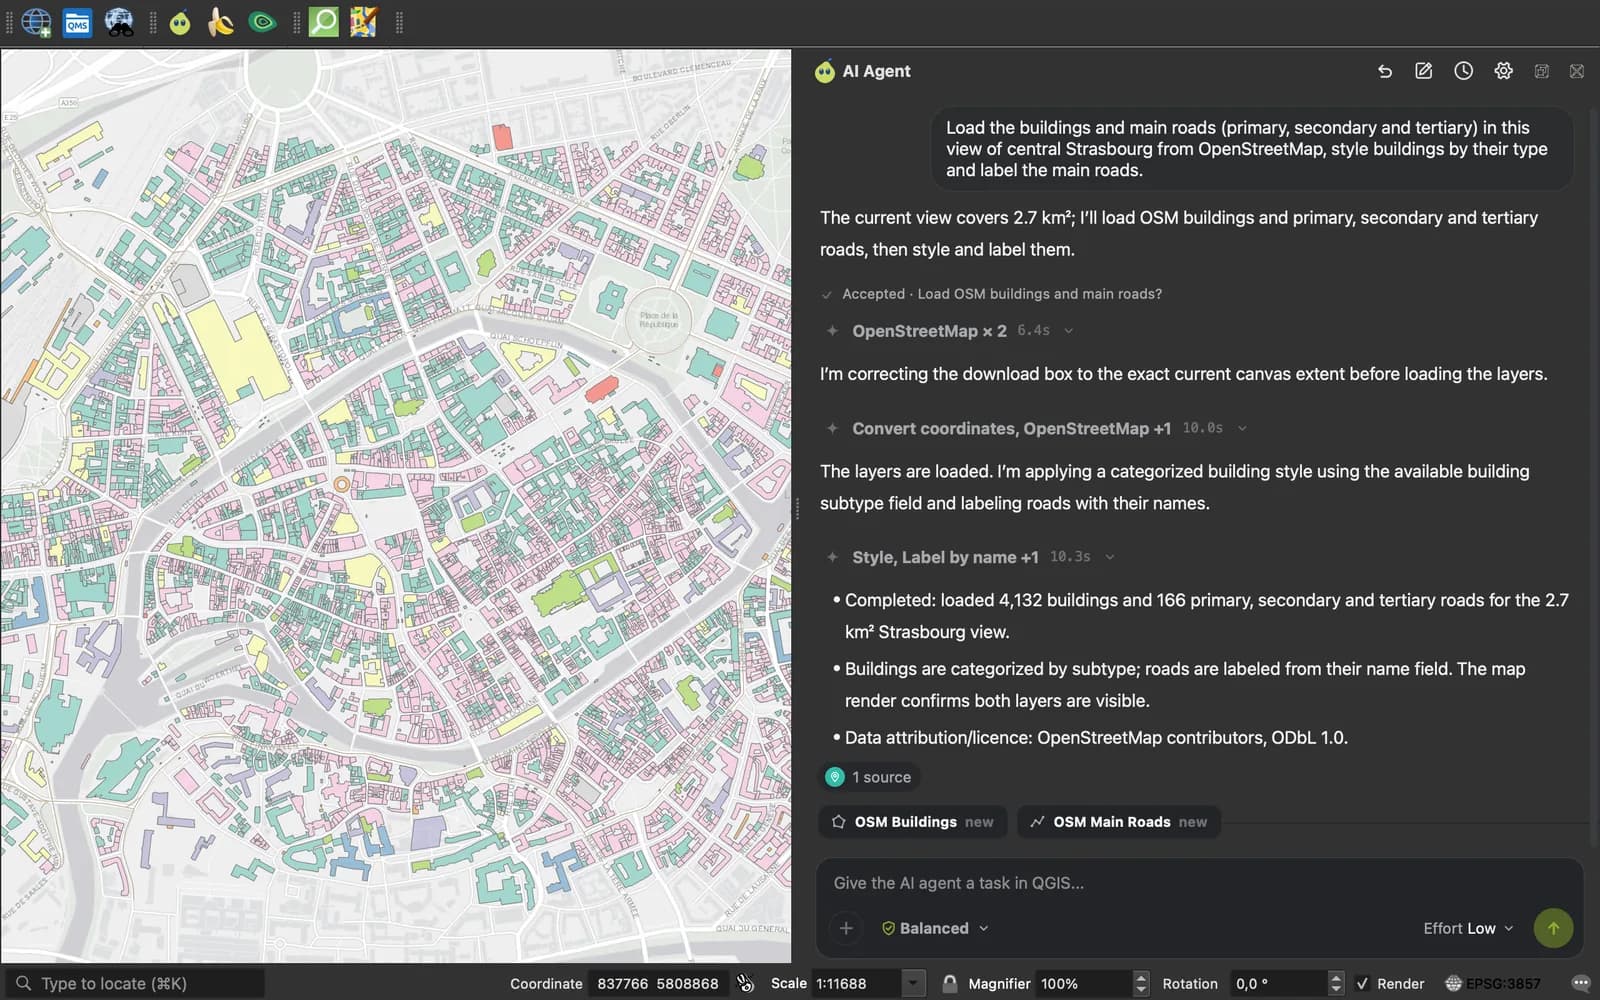Open the 1 source citation chip
Image resolution: width=1600 pixels, height=1000 pixels.
pos(869,777)
